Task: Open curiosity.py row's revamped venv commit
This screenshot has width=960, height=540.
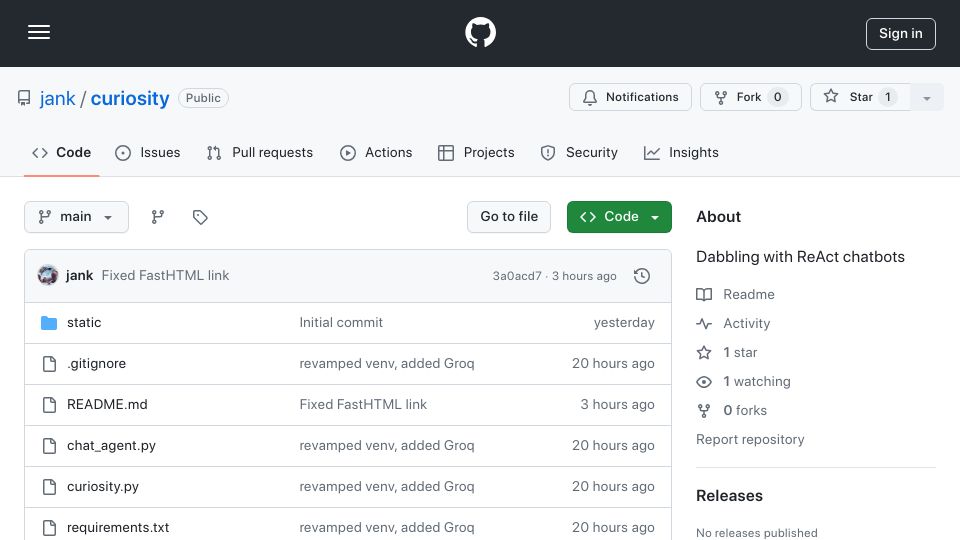Action: [387, 487]
